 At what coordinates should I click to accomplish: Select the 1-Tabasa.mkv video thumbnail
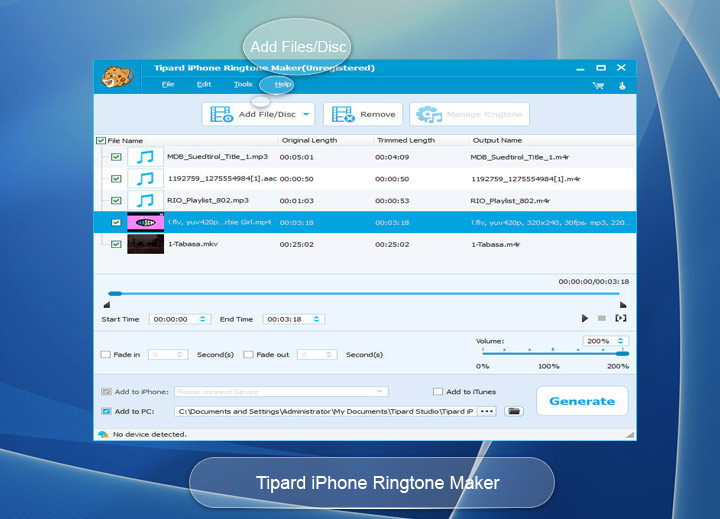tap(145, 244)
